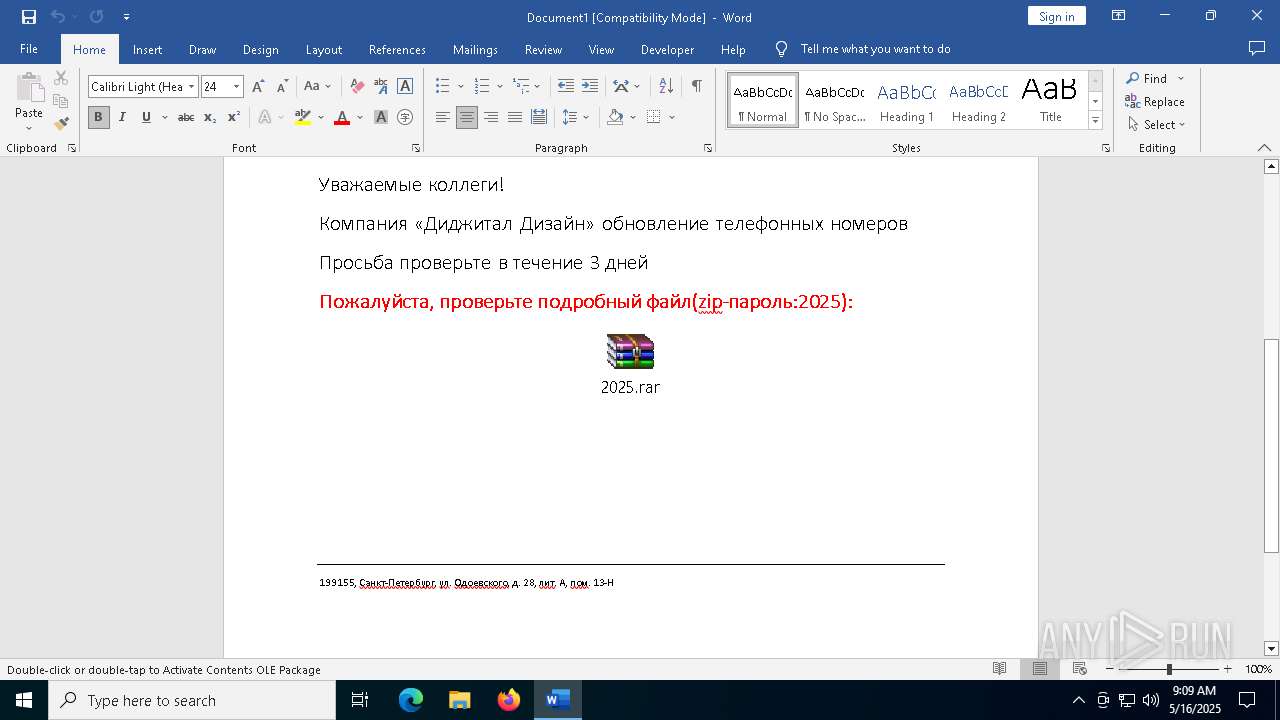
Task: Open the font name dropdown
Action: [192, 87]
